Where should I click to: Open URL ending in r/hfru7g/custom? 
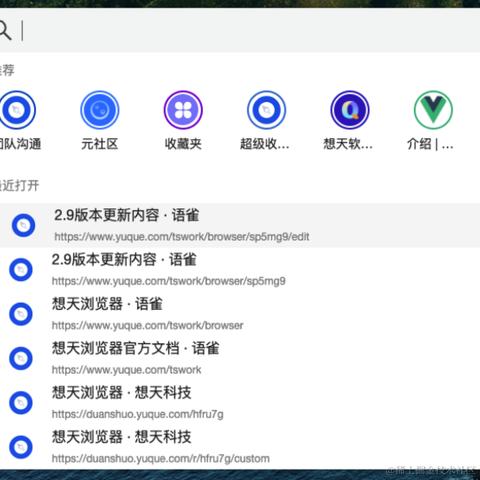click(161, 458)
